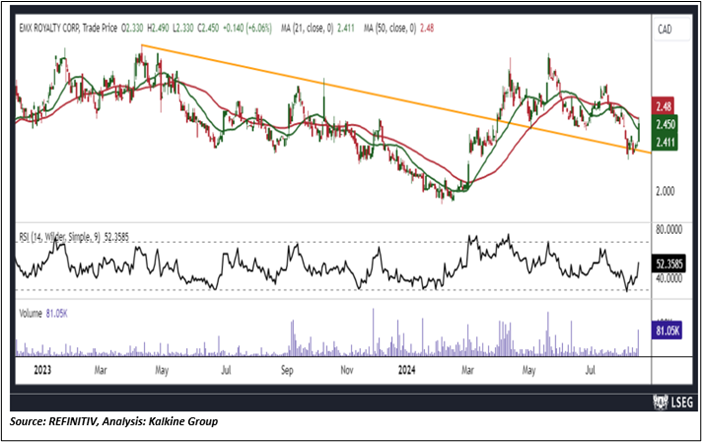702x442 pixels.
Task: Click the Jul label after 2024 on the time axis
Action: pos(591,370)
